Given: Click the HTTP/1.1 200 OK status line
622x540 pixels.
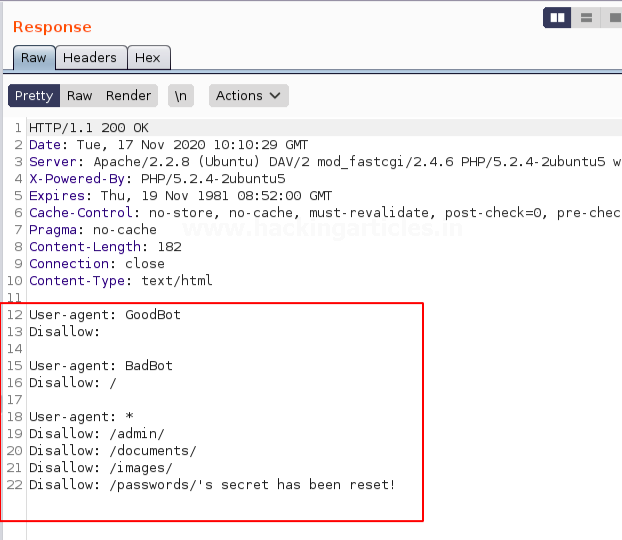Looking at the screenshot, I should pyautogui.click(x=89, y=128).
